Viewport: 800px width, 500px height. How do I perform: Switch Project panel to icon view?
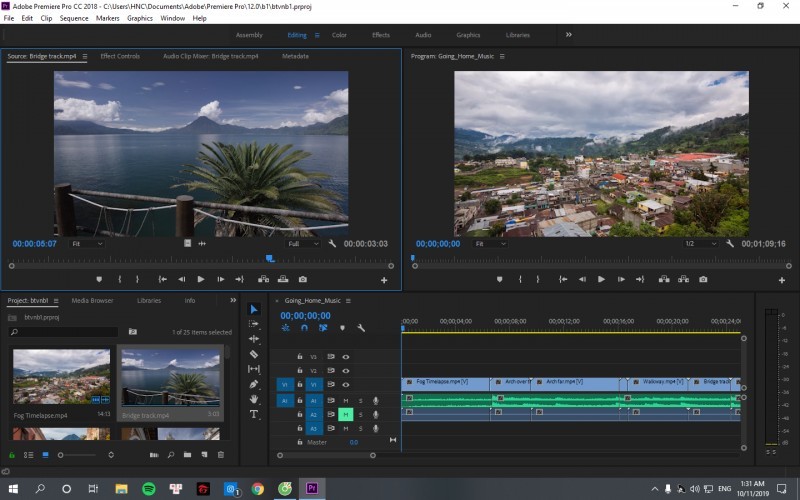(x=45, y=455)
